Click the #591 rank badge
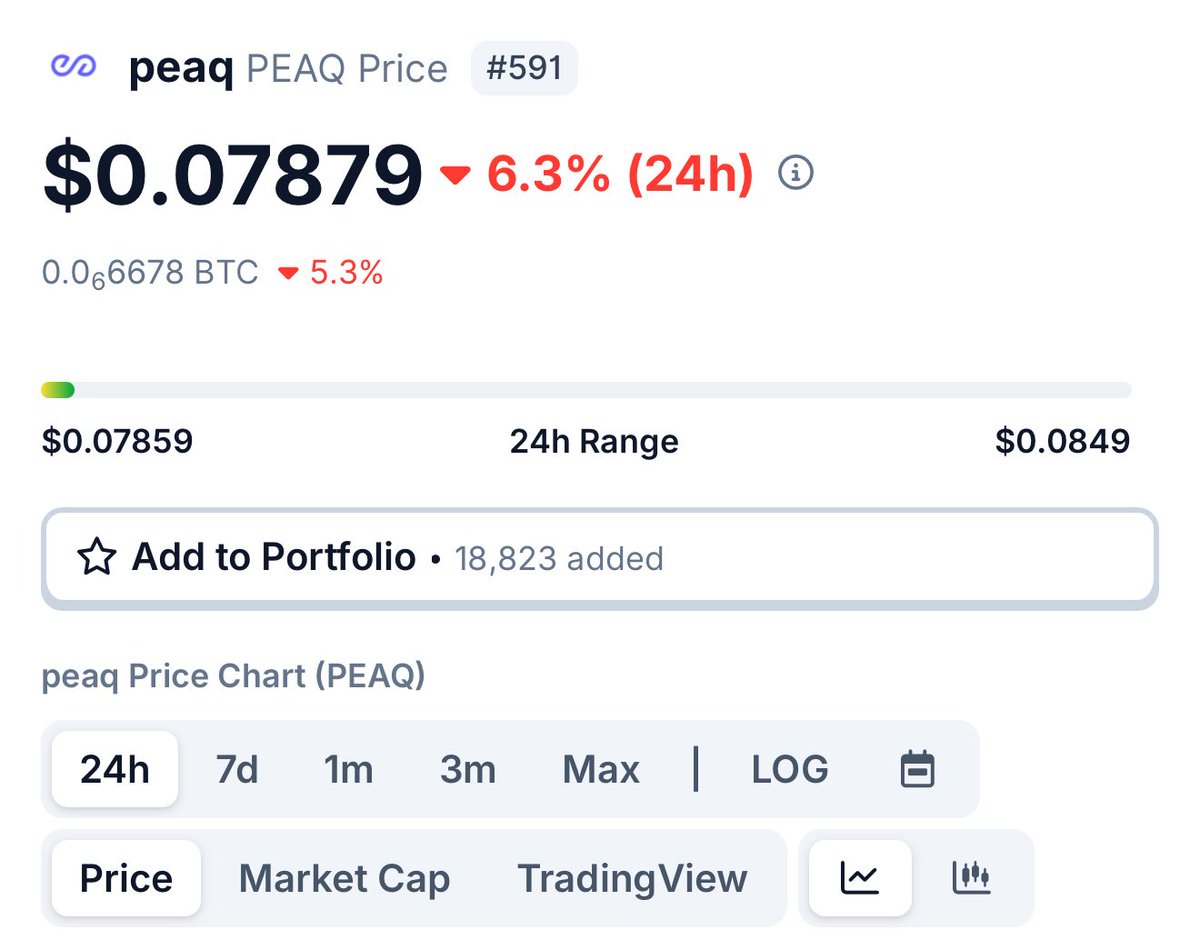Screen dimensions: 1200x950 point(524,68)
